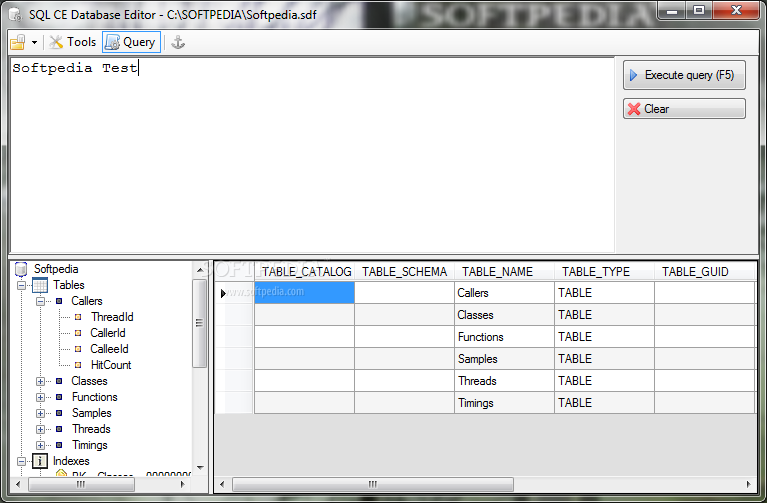The height and width of the screenshot is (503, 767).
Task: Click the ThreadId column icon
Action: pyautogui.click(x=78, y=317)
